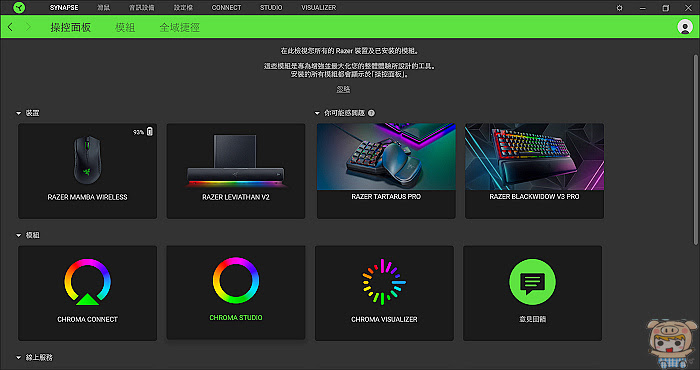Click the RAZER MAMBA WIRELESS label
Screen dimensions: 700x370
88,197
